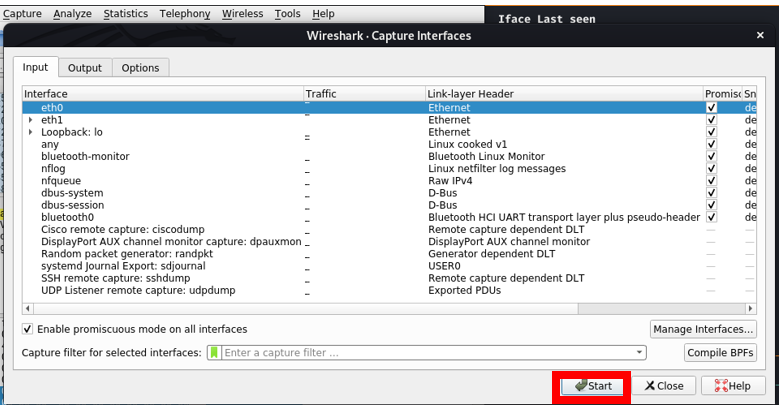This screenshot has width=779, height=405.
Task: Select UDP Listener remote capture: udpdump
Action: click(389, 290)
